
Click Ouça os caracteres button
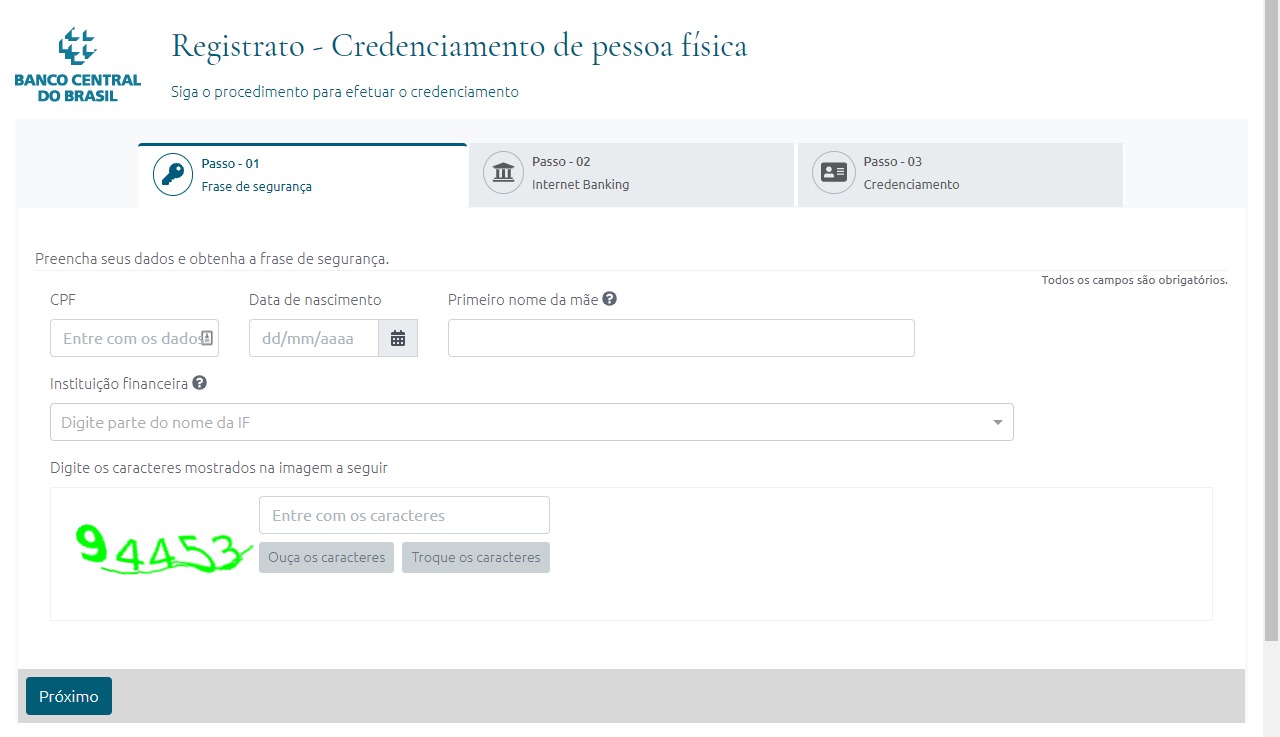[x=326, y=557]
